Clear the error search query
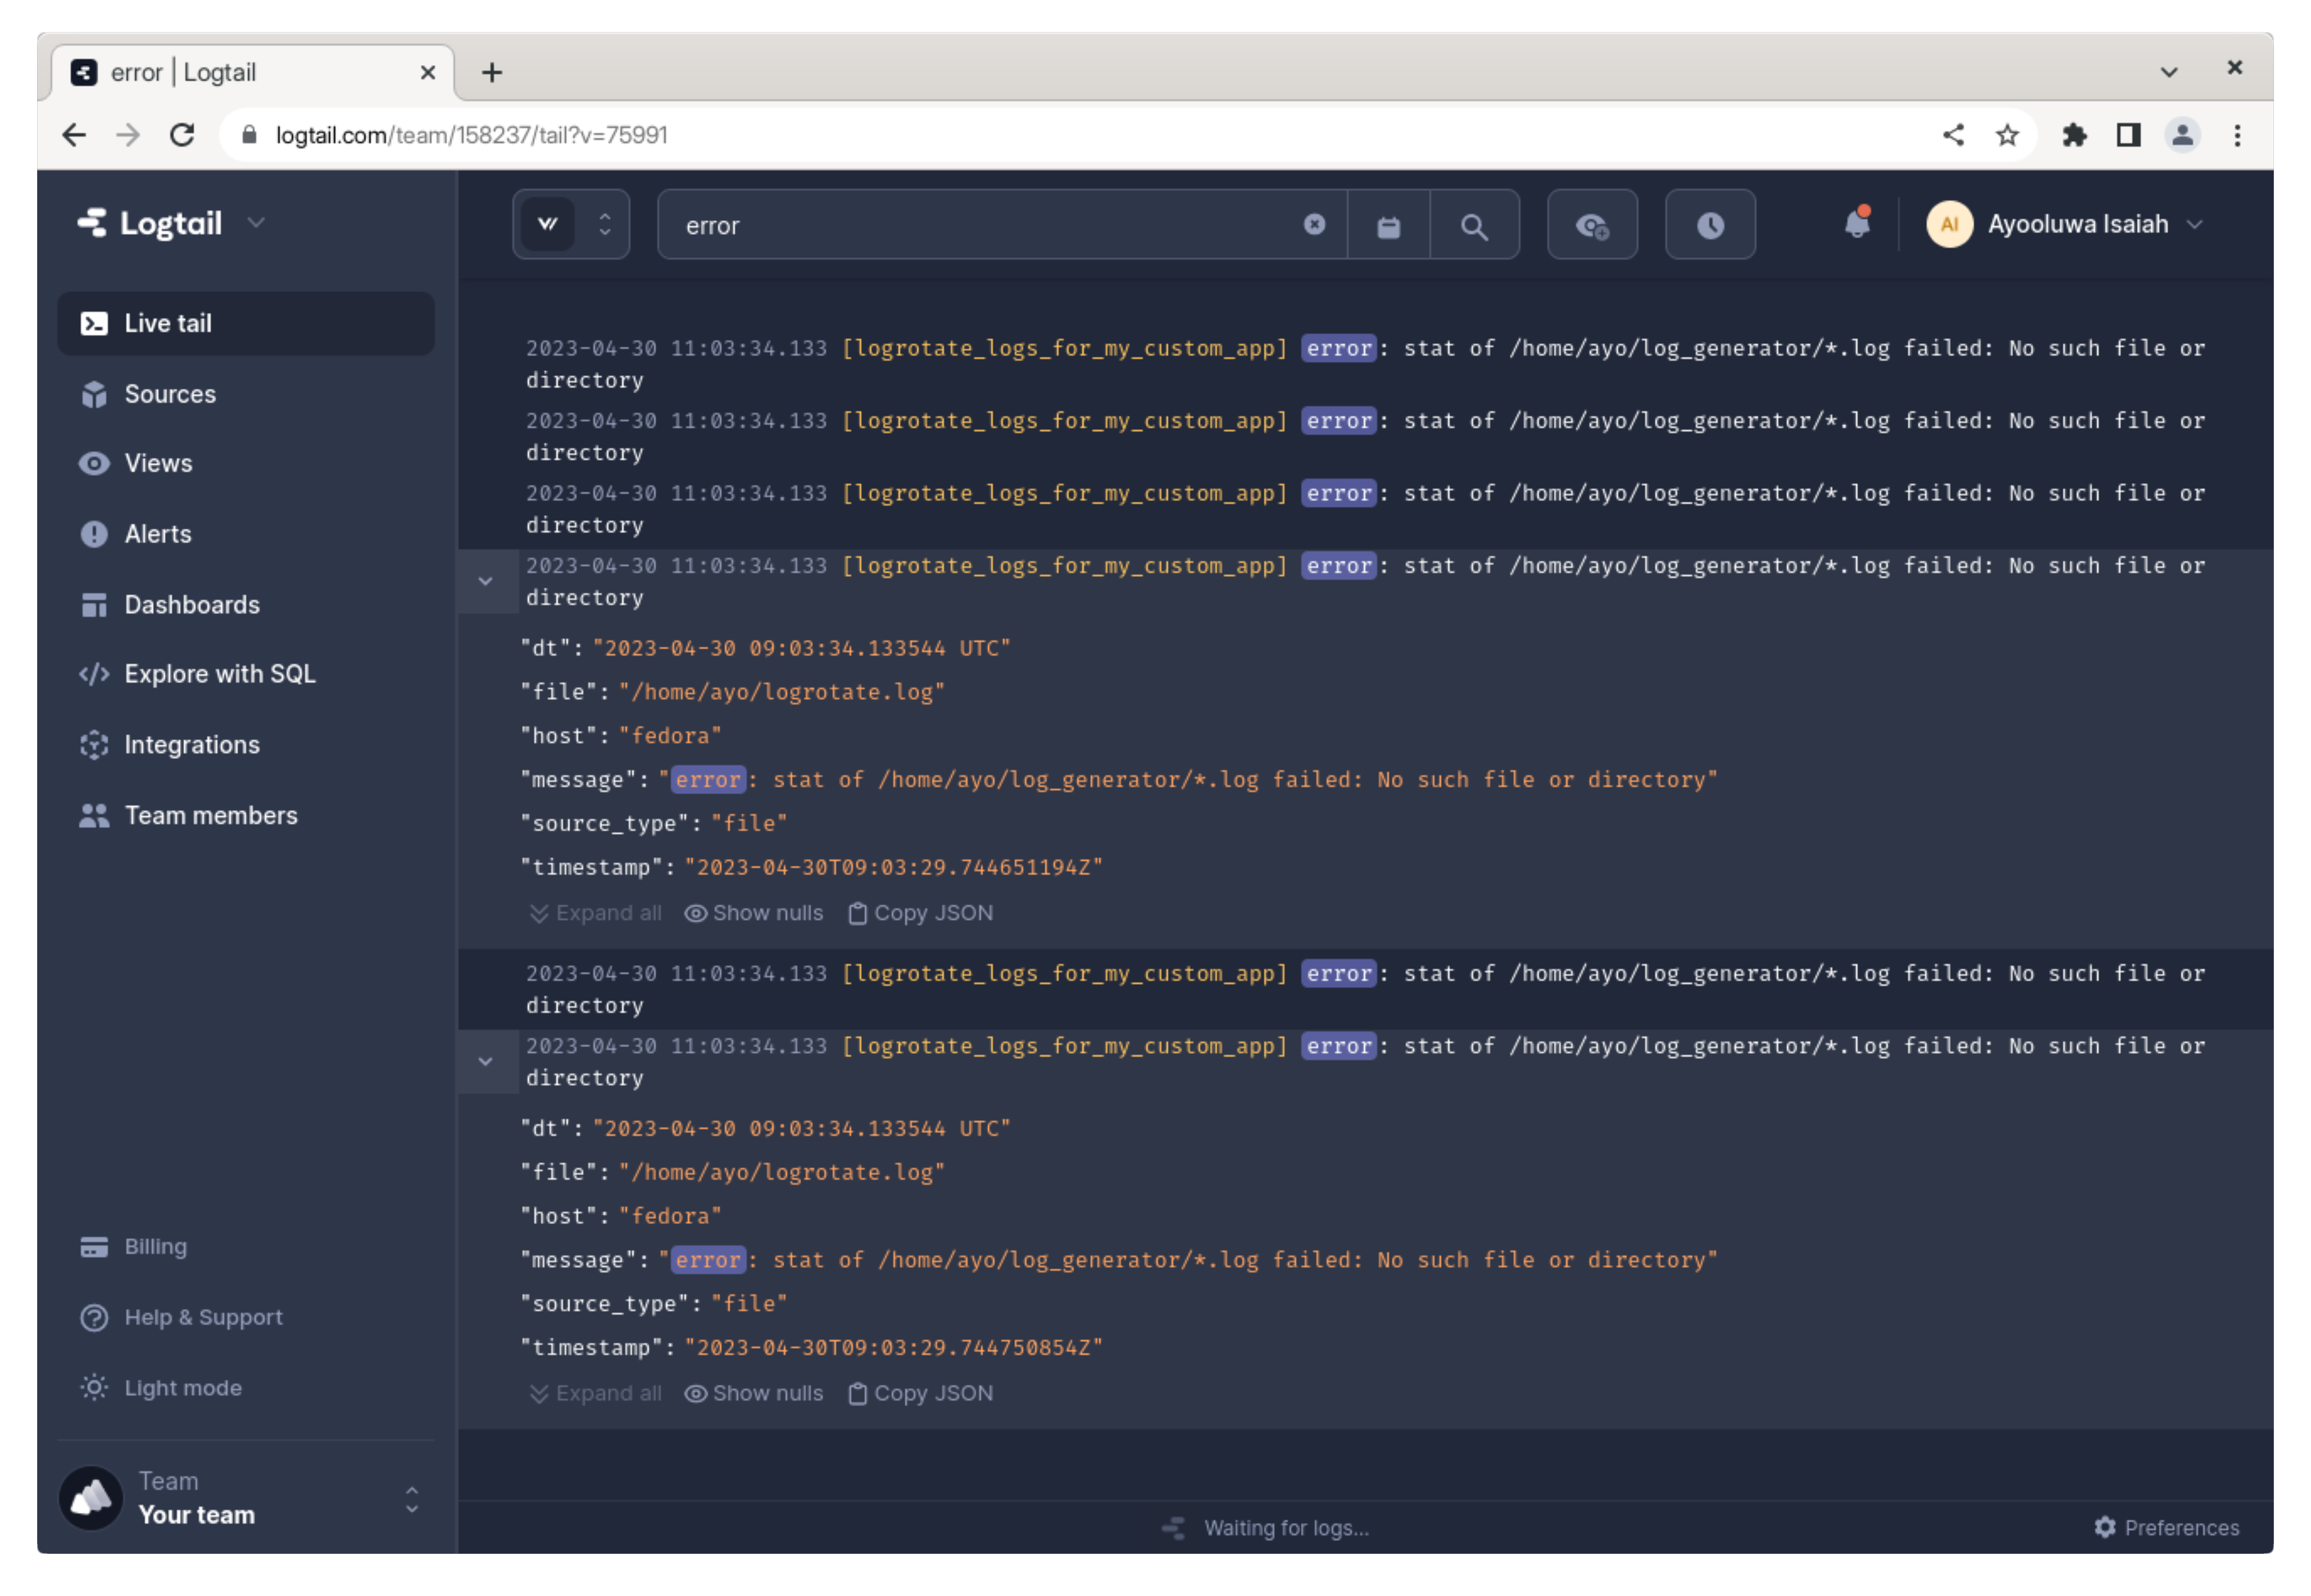2311x1596 pixels. (1314, 225)
